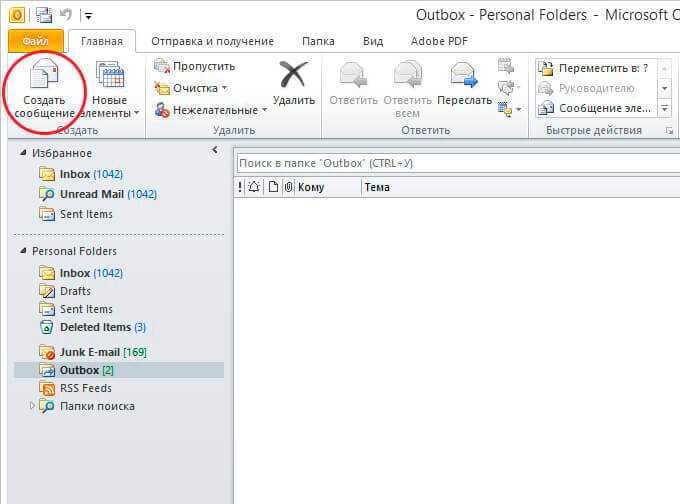Viewport: 680px width, 504px height.
Task: Open Нежелательные junk dropdown
Action: (x=211, y=110)
